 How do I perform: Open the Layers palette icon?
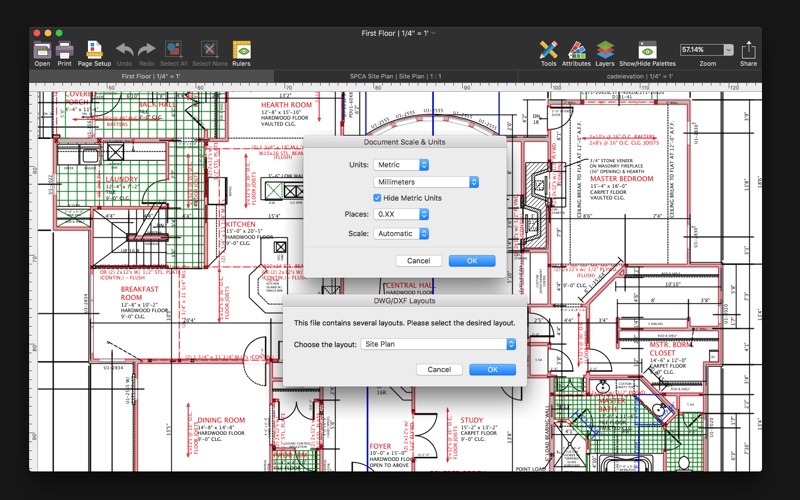pos(605,50)
